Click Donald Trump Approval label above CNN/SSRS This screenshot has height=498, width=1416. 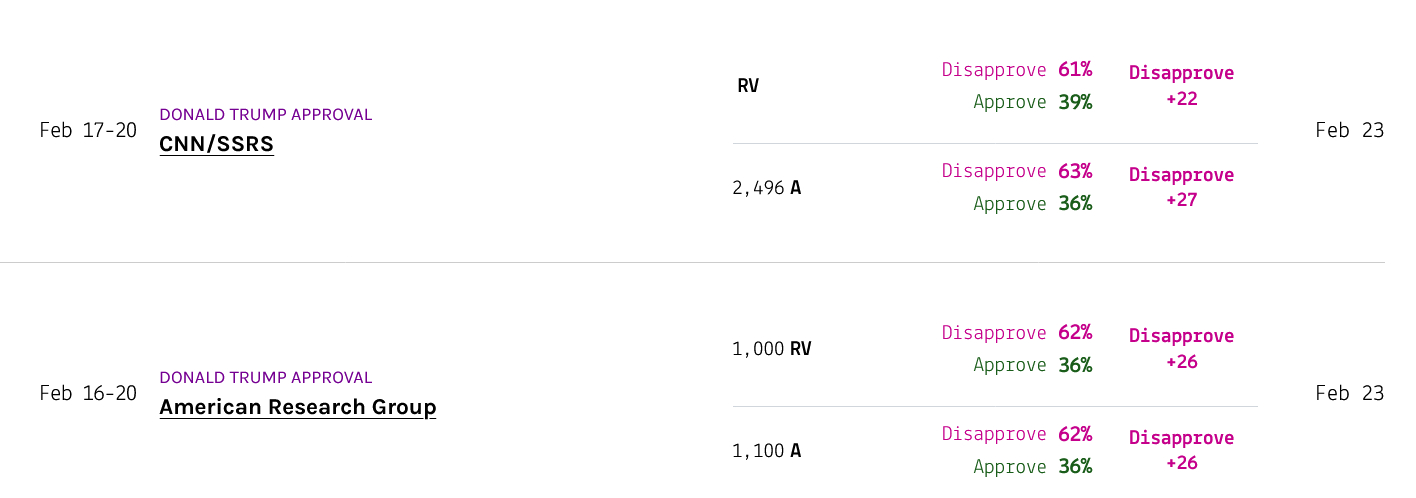click(x=265, y=115)
